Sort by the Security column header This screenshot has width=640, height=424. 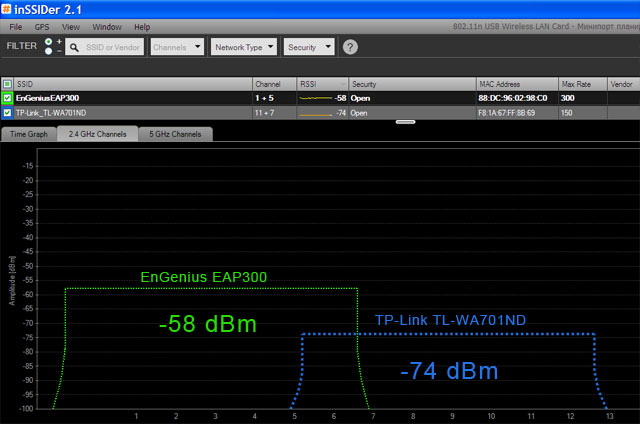(x=412, y=84)
